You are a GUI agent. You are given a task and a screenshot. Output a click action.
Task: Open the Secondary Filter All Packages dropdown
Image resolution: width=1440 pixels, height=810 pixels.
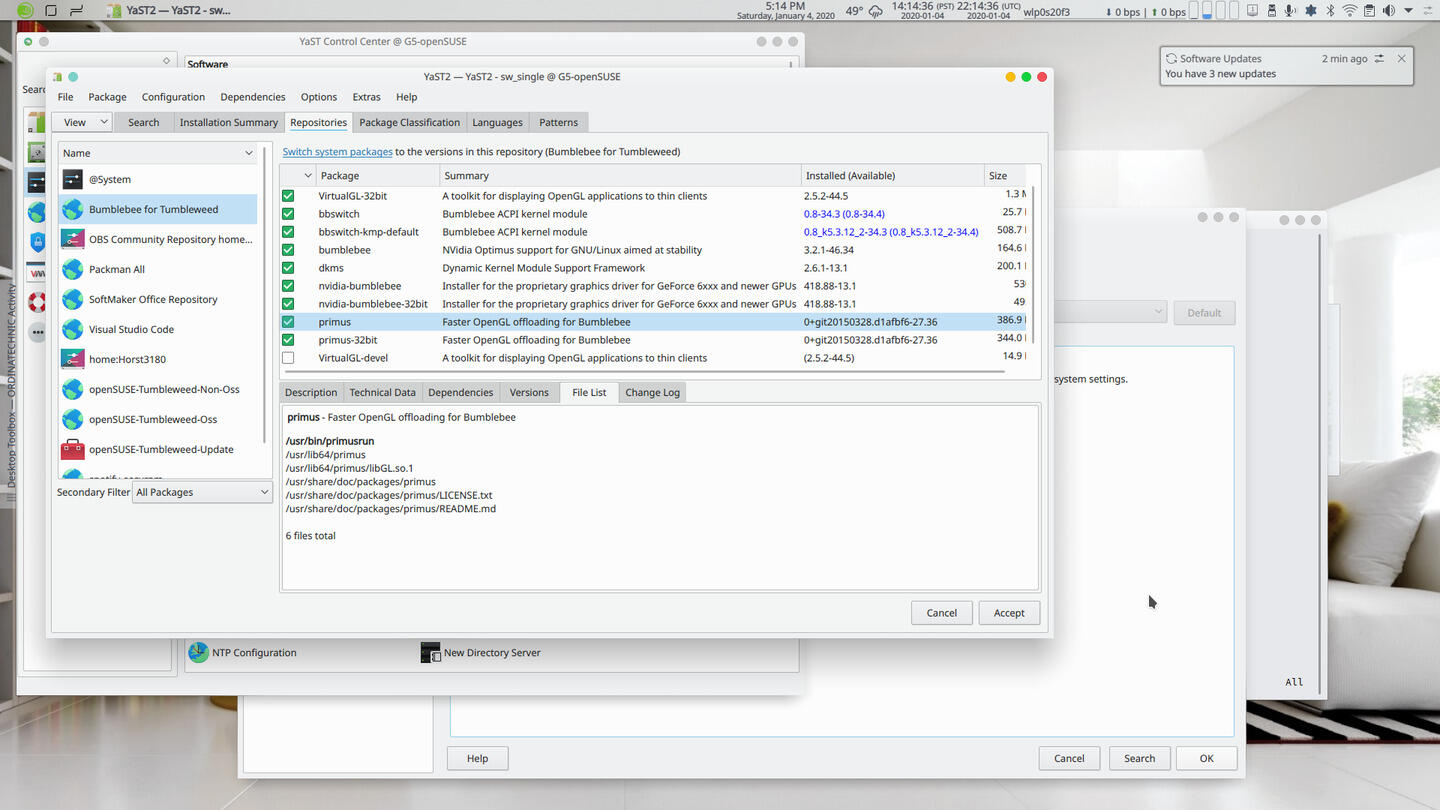coord(203,492)
